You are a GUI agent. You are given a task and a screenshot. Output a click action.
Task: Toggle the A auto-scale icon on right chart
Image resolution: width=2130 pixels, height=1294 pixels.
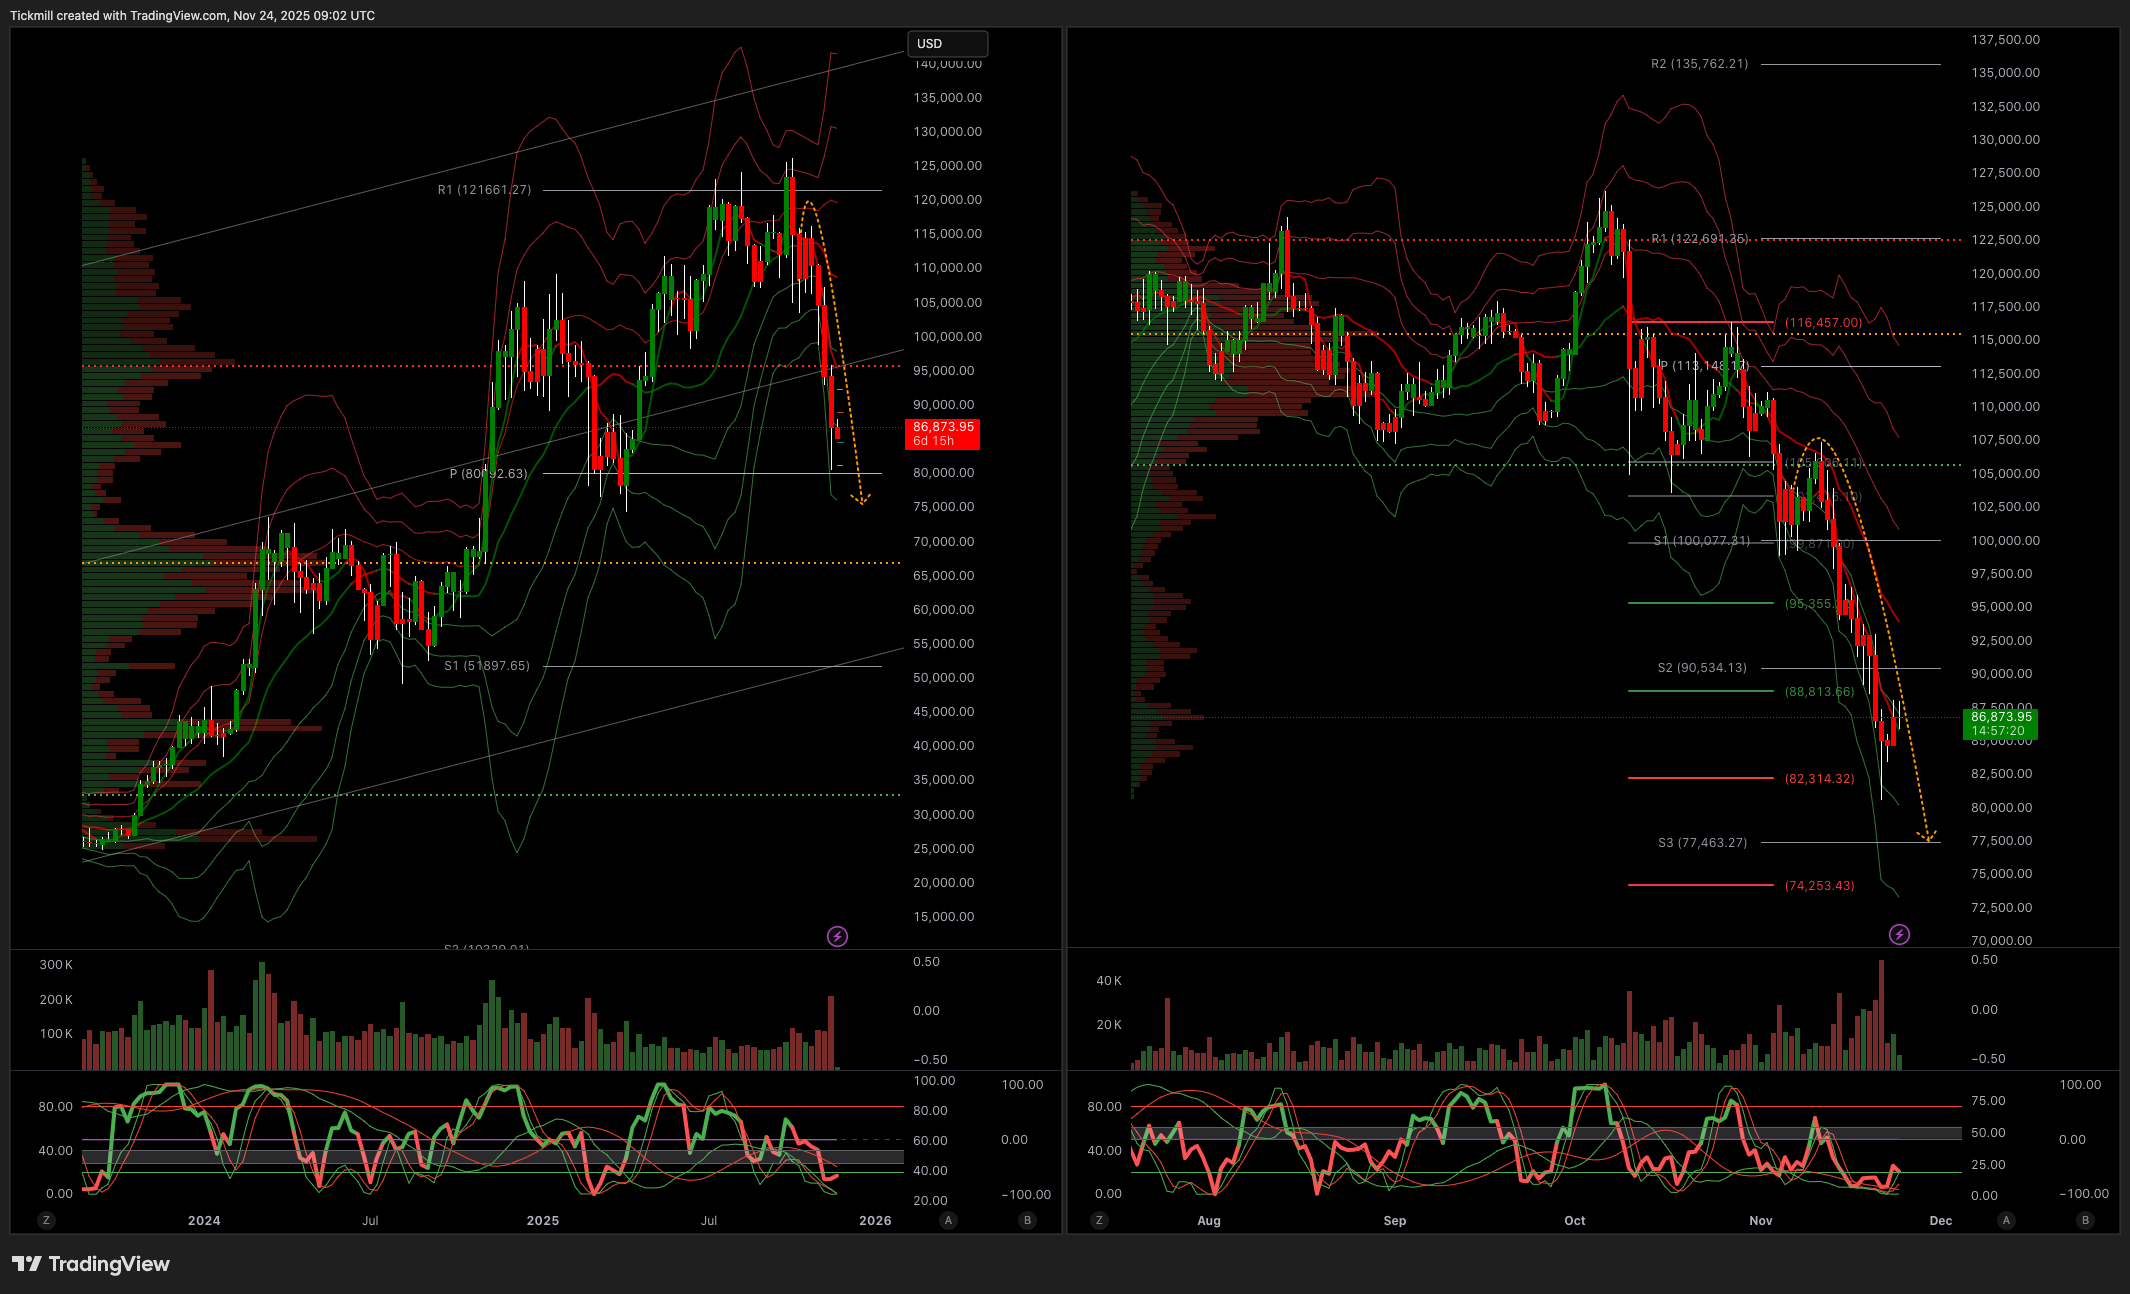(x=2006, y=1220)
